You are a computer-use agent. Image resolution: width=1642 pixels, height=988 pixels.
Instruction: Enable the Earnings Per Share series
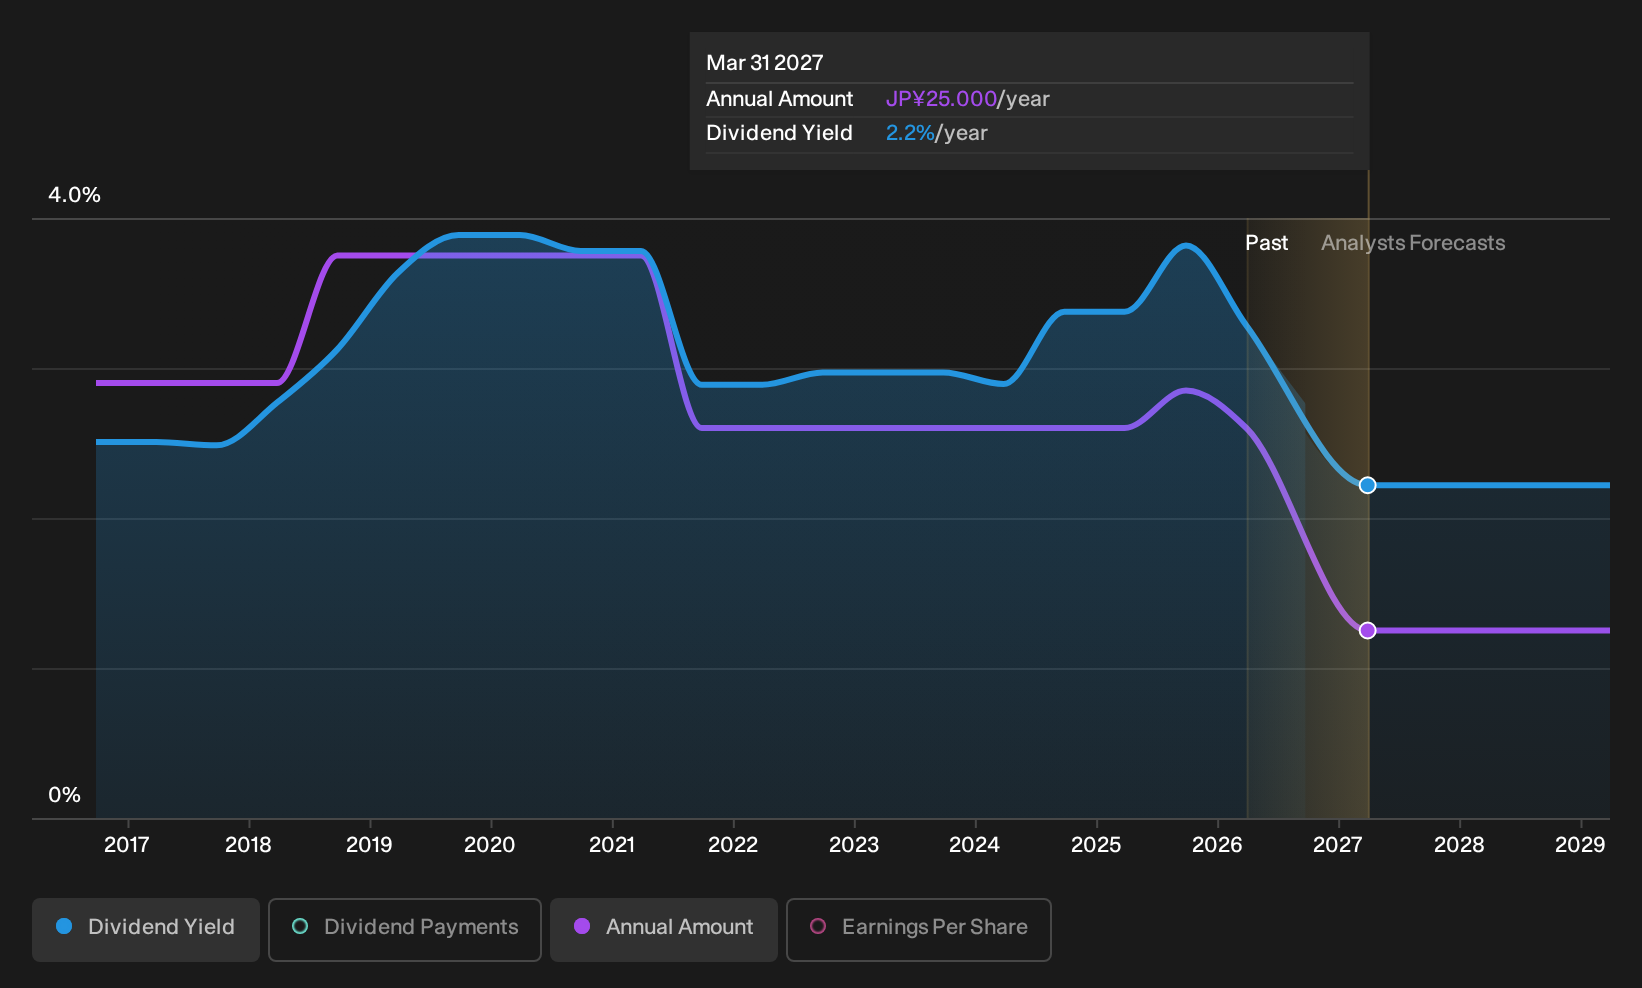point(919,929)
